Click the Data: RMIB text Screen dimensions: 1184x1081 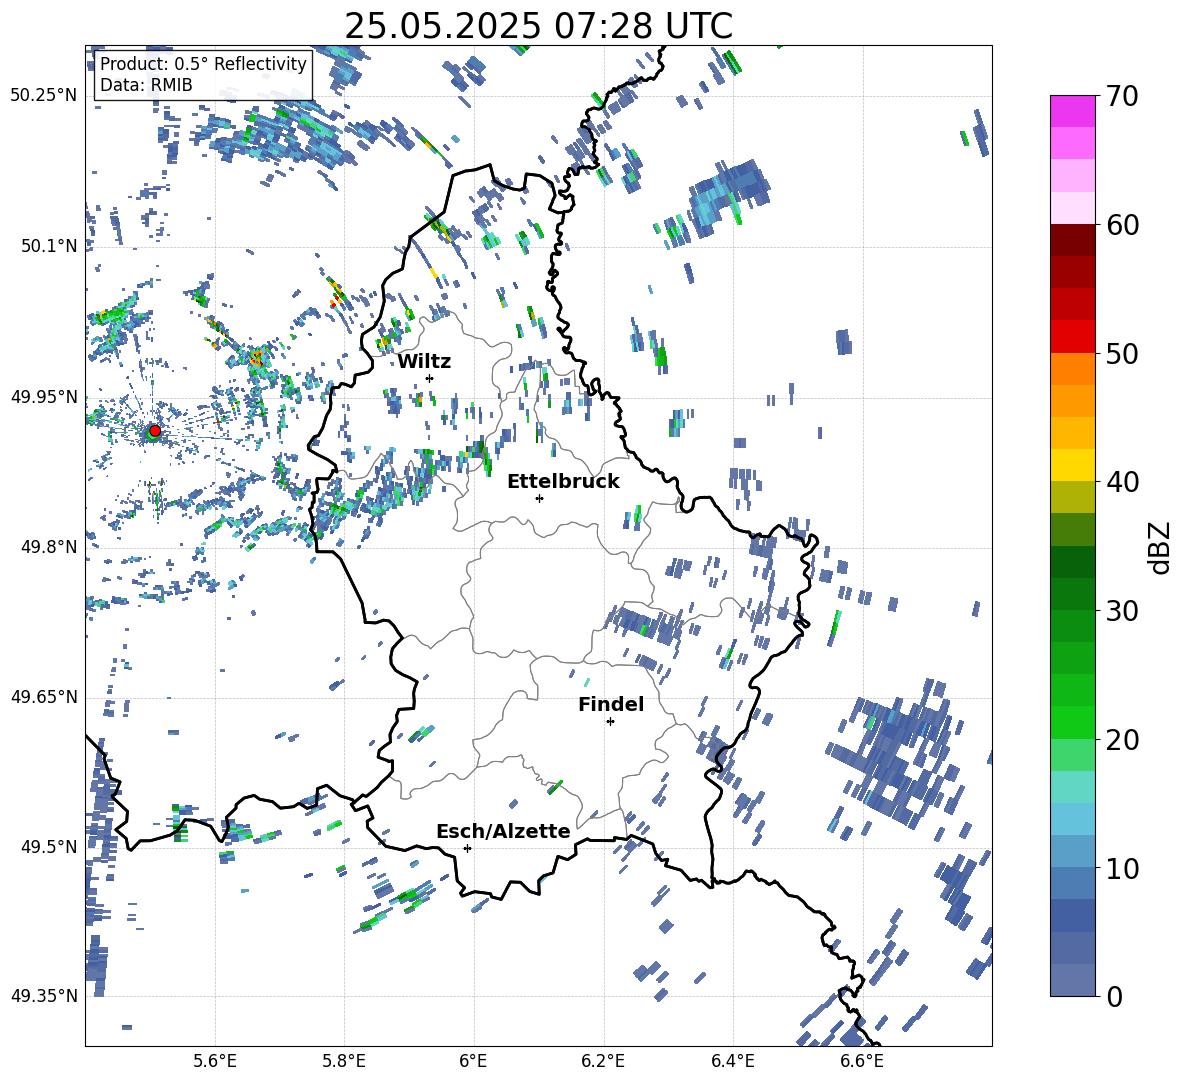[x=146, y=85]
